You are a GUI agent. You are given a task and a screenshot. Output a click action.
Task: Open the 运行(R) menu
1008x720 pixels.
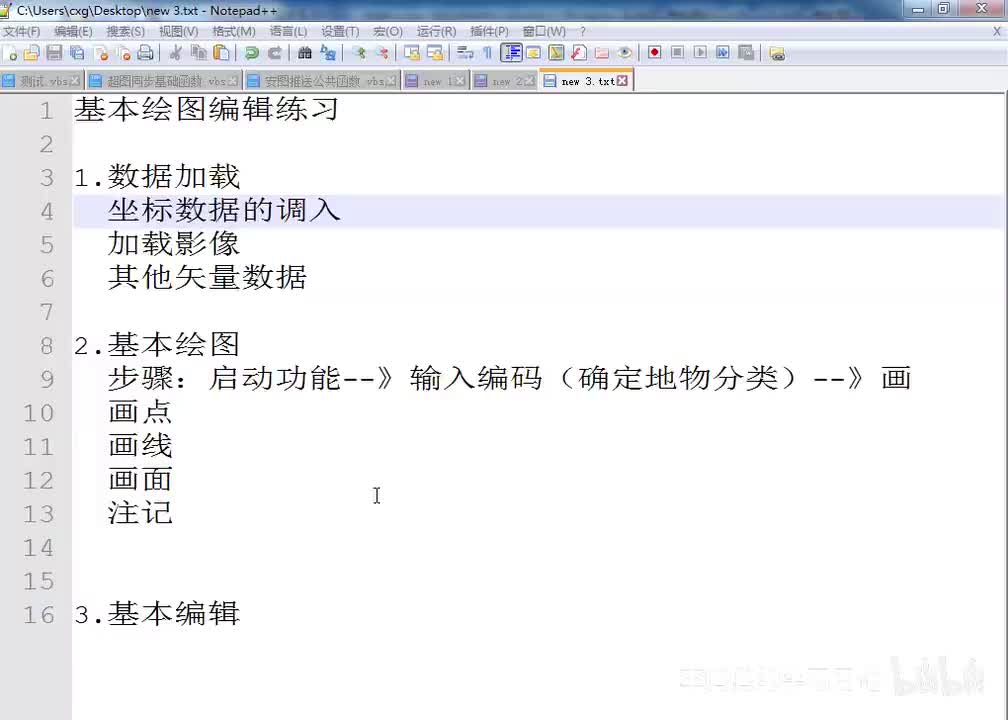pyautogui.click(x=436, y=32)
